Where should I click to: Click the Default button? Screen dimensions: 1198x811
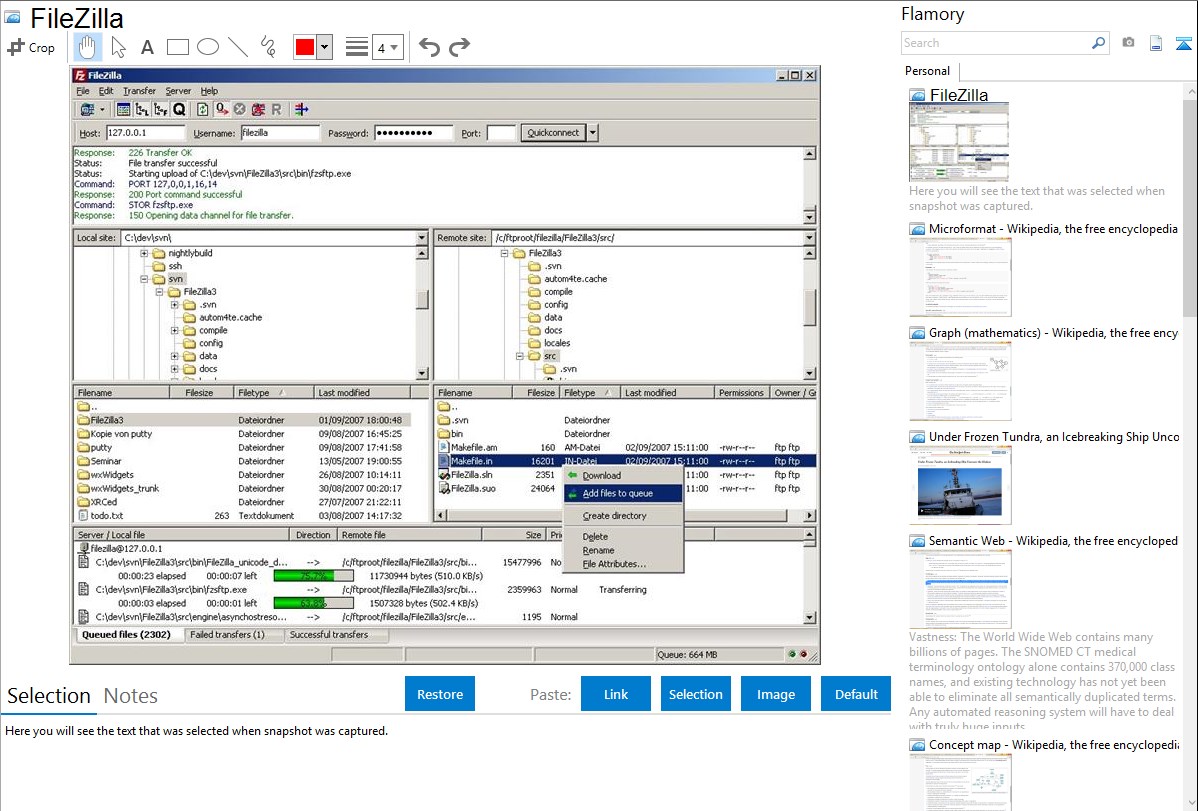pos(856,694)
